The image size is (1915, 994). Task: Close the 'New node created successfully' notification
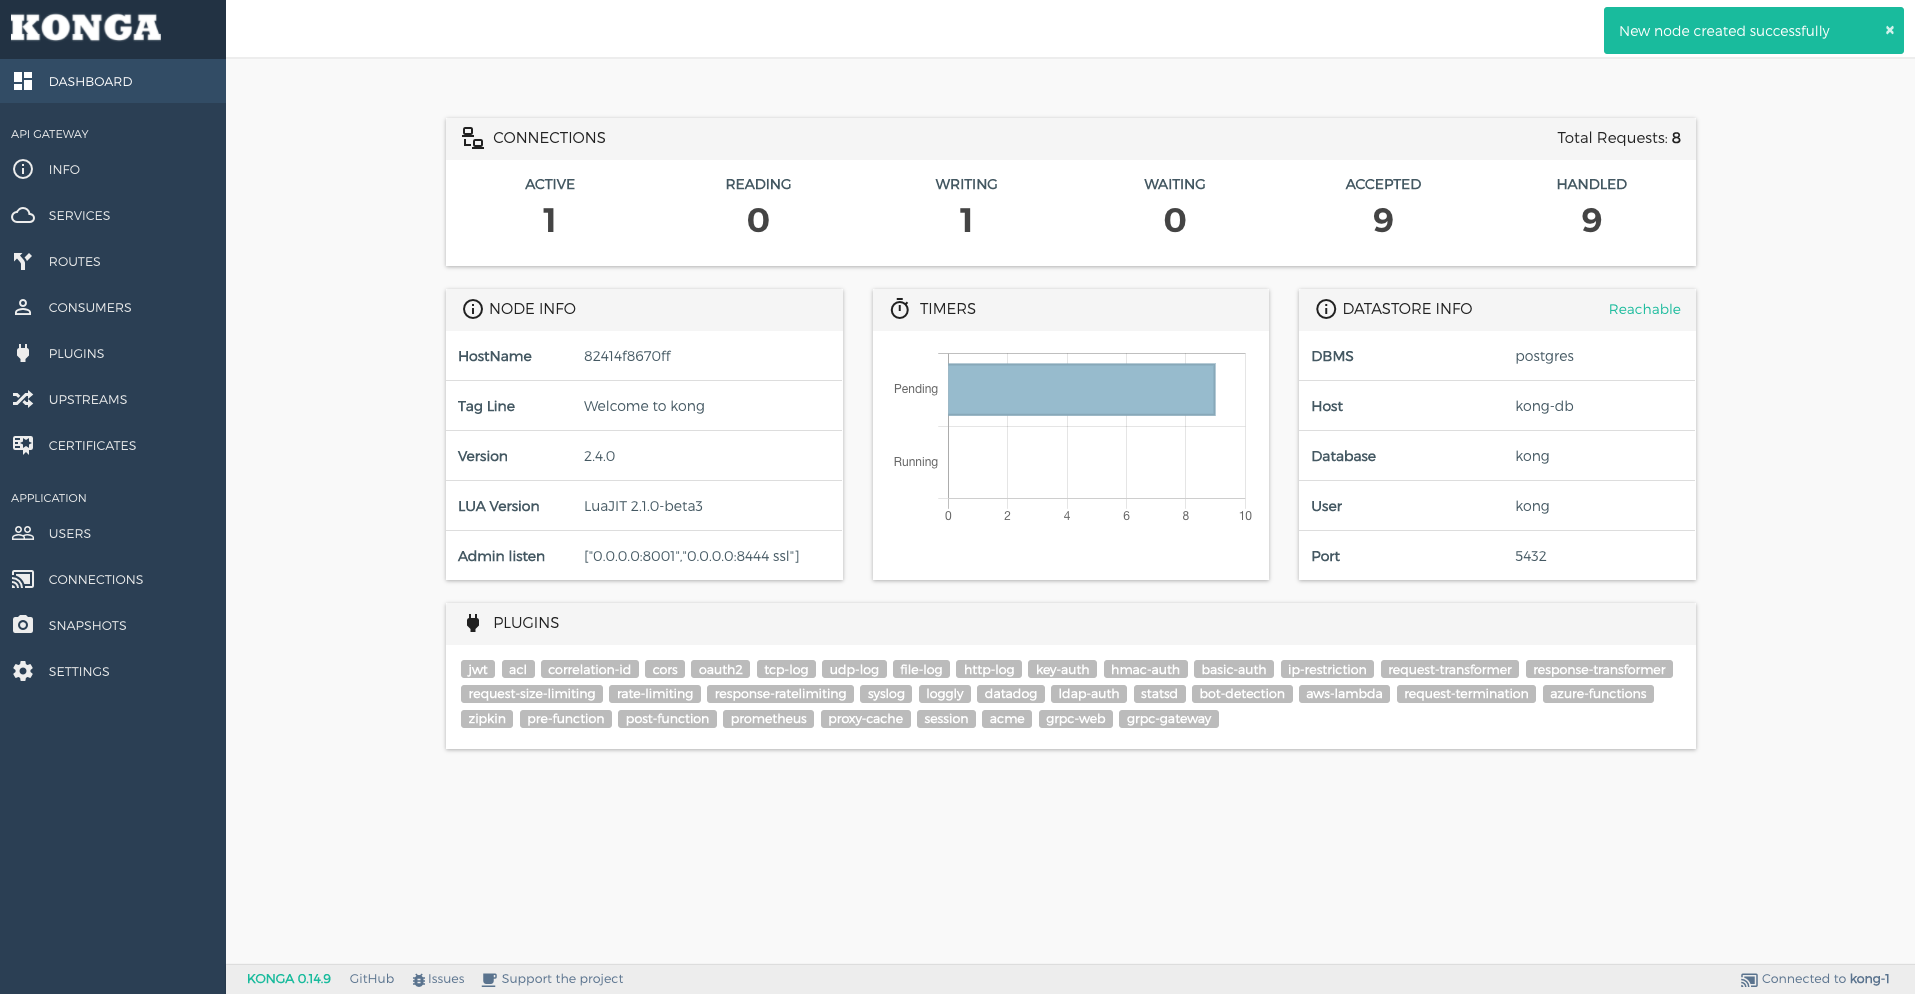click(1889, 30)
